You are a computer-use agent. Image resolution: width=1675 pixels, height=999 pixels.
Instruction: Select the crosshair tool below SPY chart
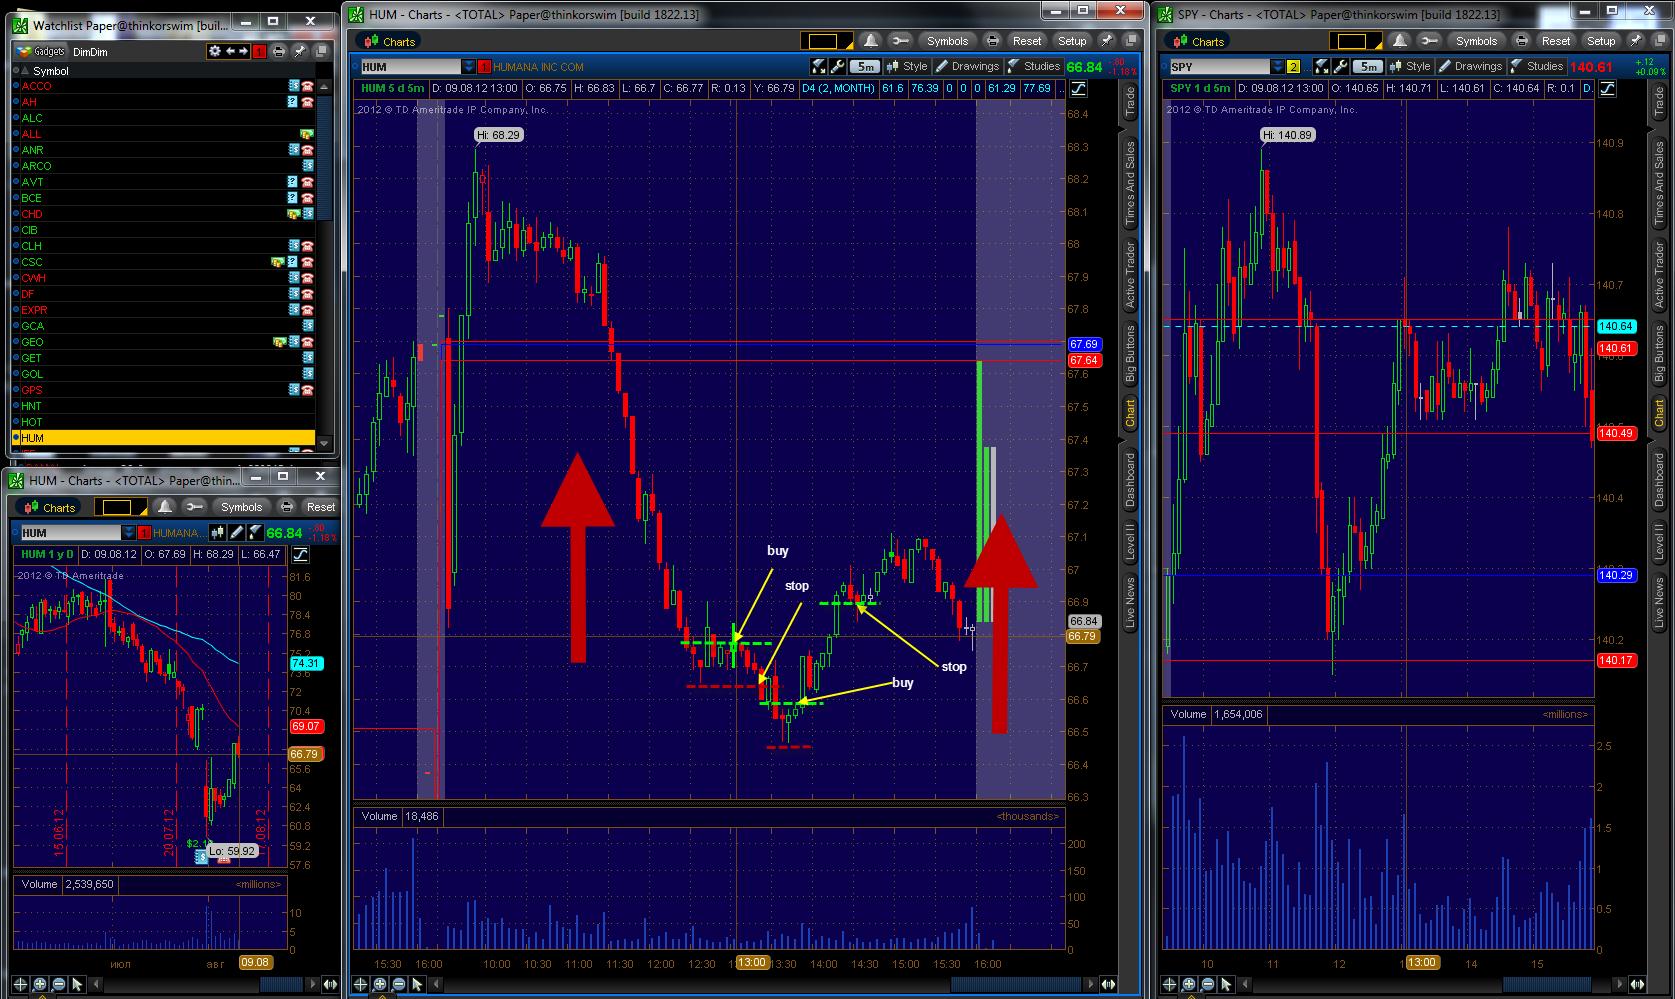(1170, 984)
